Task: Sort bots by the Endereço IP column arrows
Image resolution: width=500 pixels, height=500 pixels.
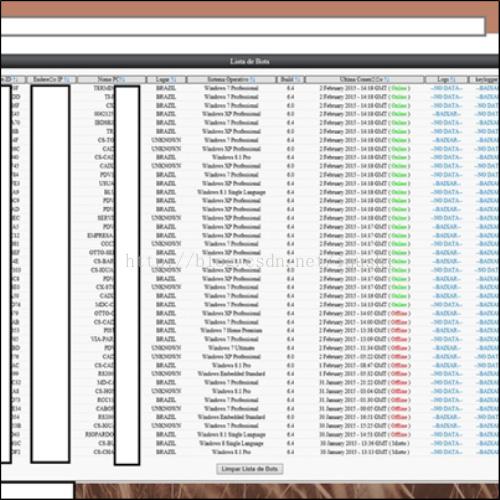Action: point(67,79)
